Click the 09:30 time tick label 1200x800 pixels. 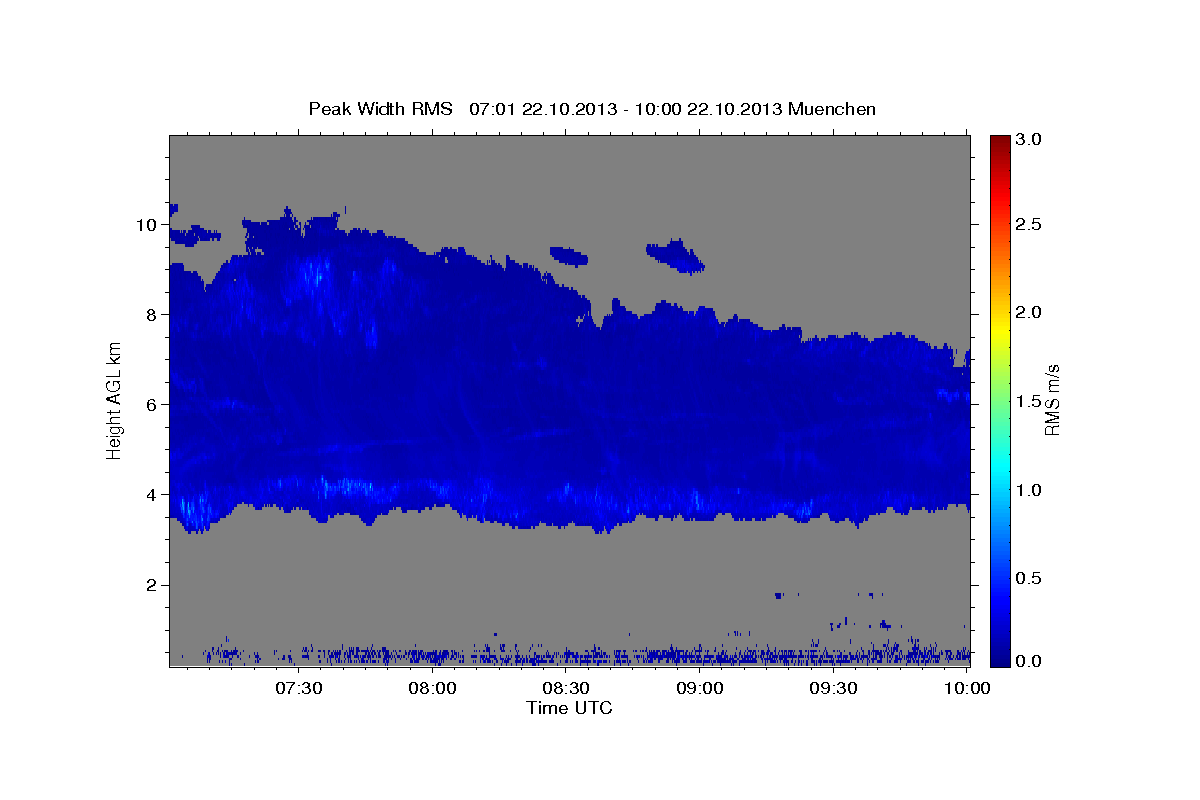click(x=833, y=689)
